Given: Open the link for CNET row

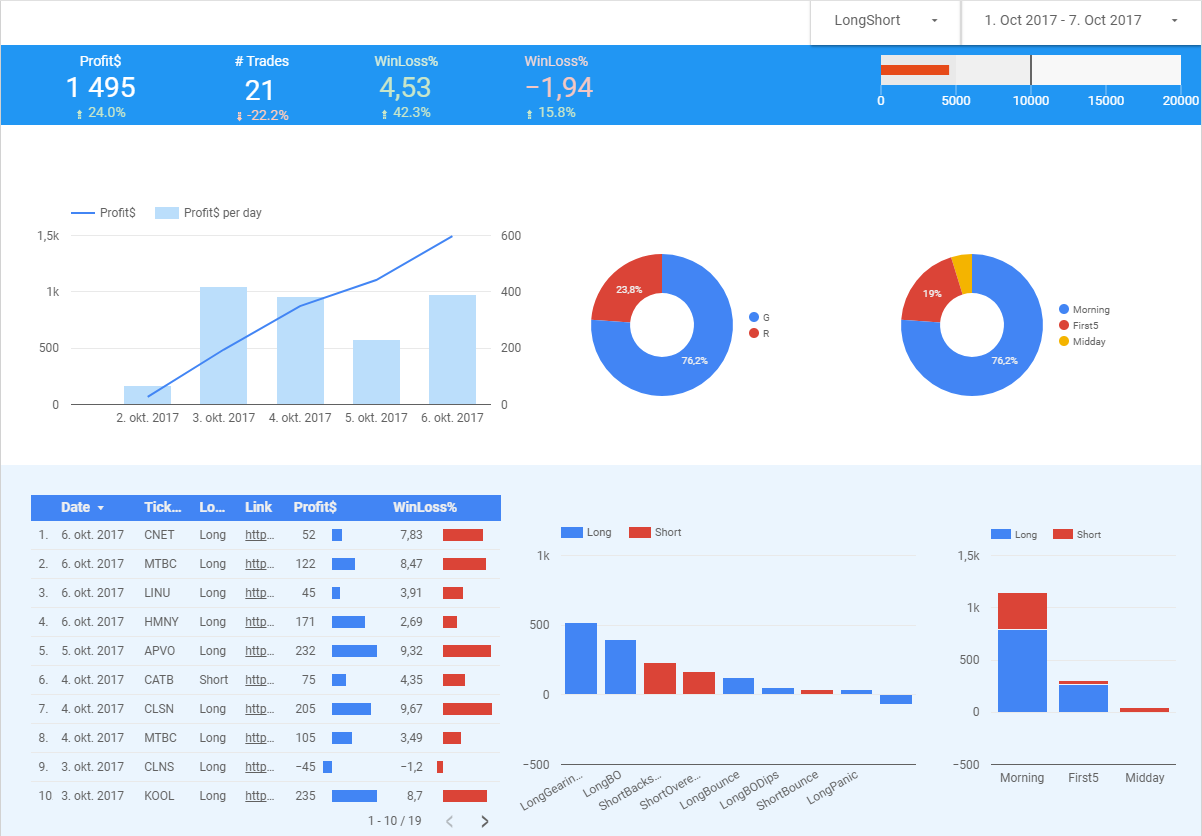Looking at the screenshot, I should click(x=259, y=535).
